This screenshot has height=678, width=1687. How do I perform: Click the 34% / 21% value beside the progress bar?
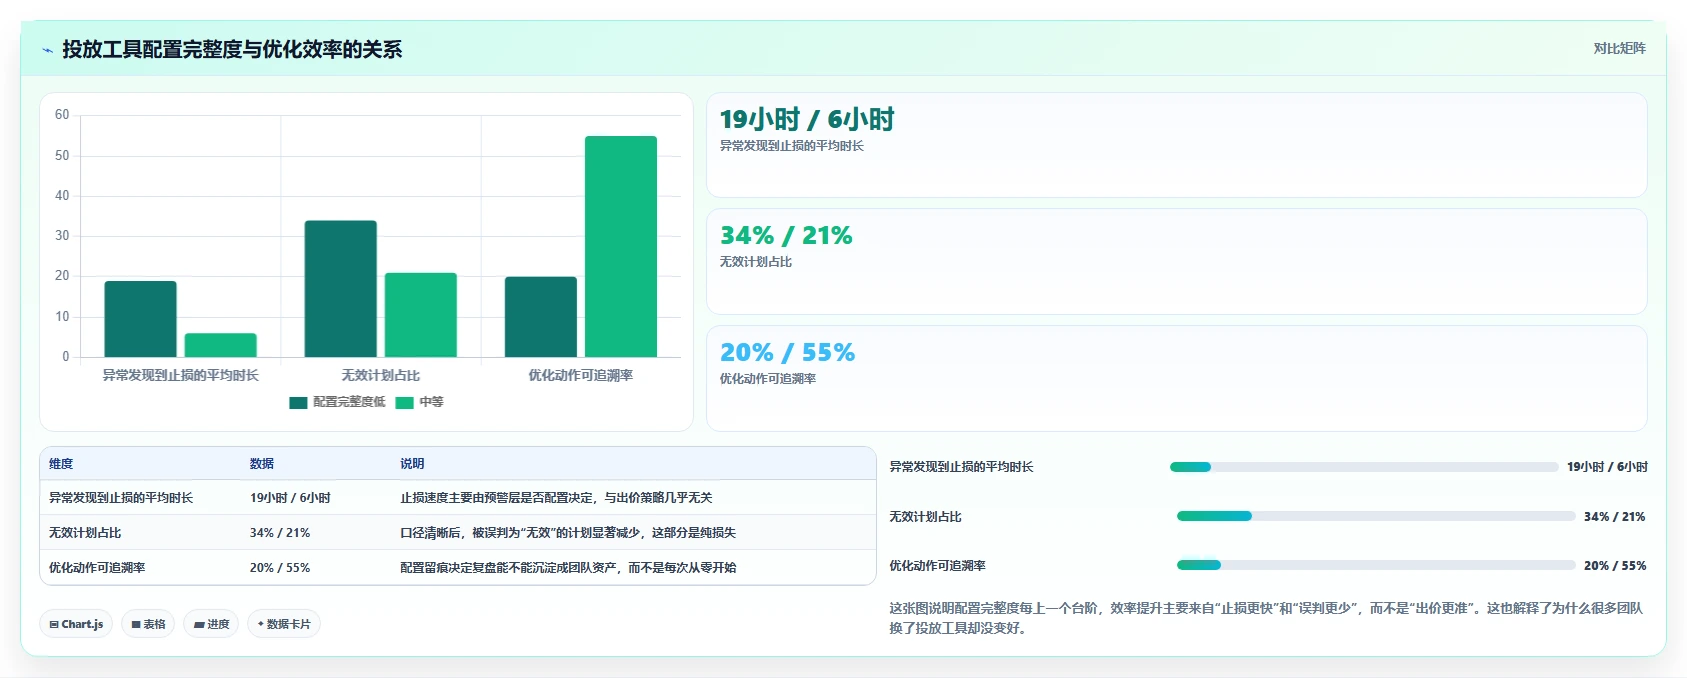[x=1614, y=517]
